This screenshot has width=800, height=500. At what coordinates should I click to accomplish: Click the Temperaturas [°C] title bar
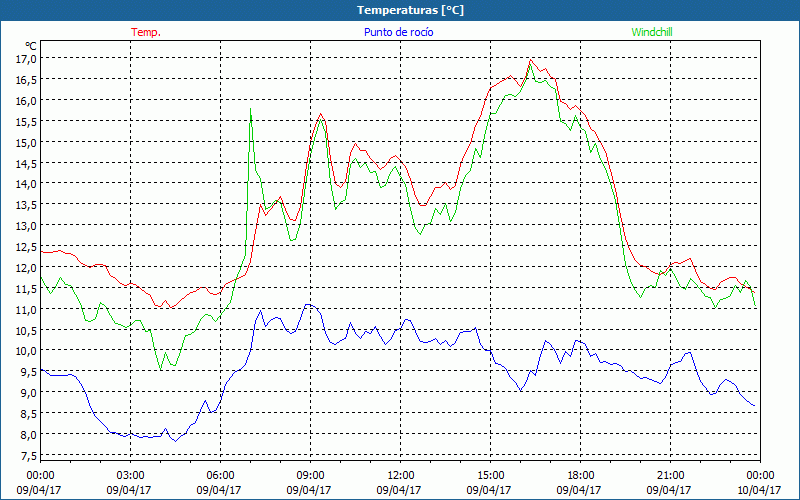pyautogui.click(x=400, y=10)
